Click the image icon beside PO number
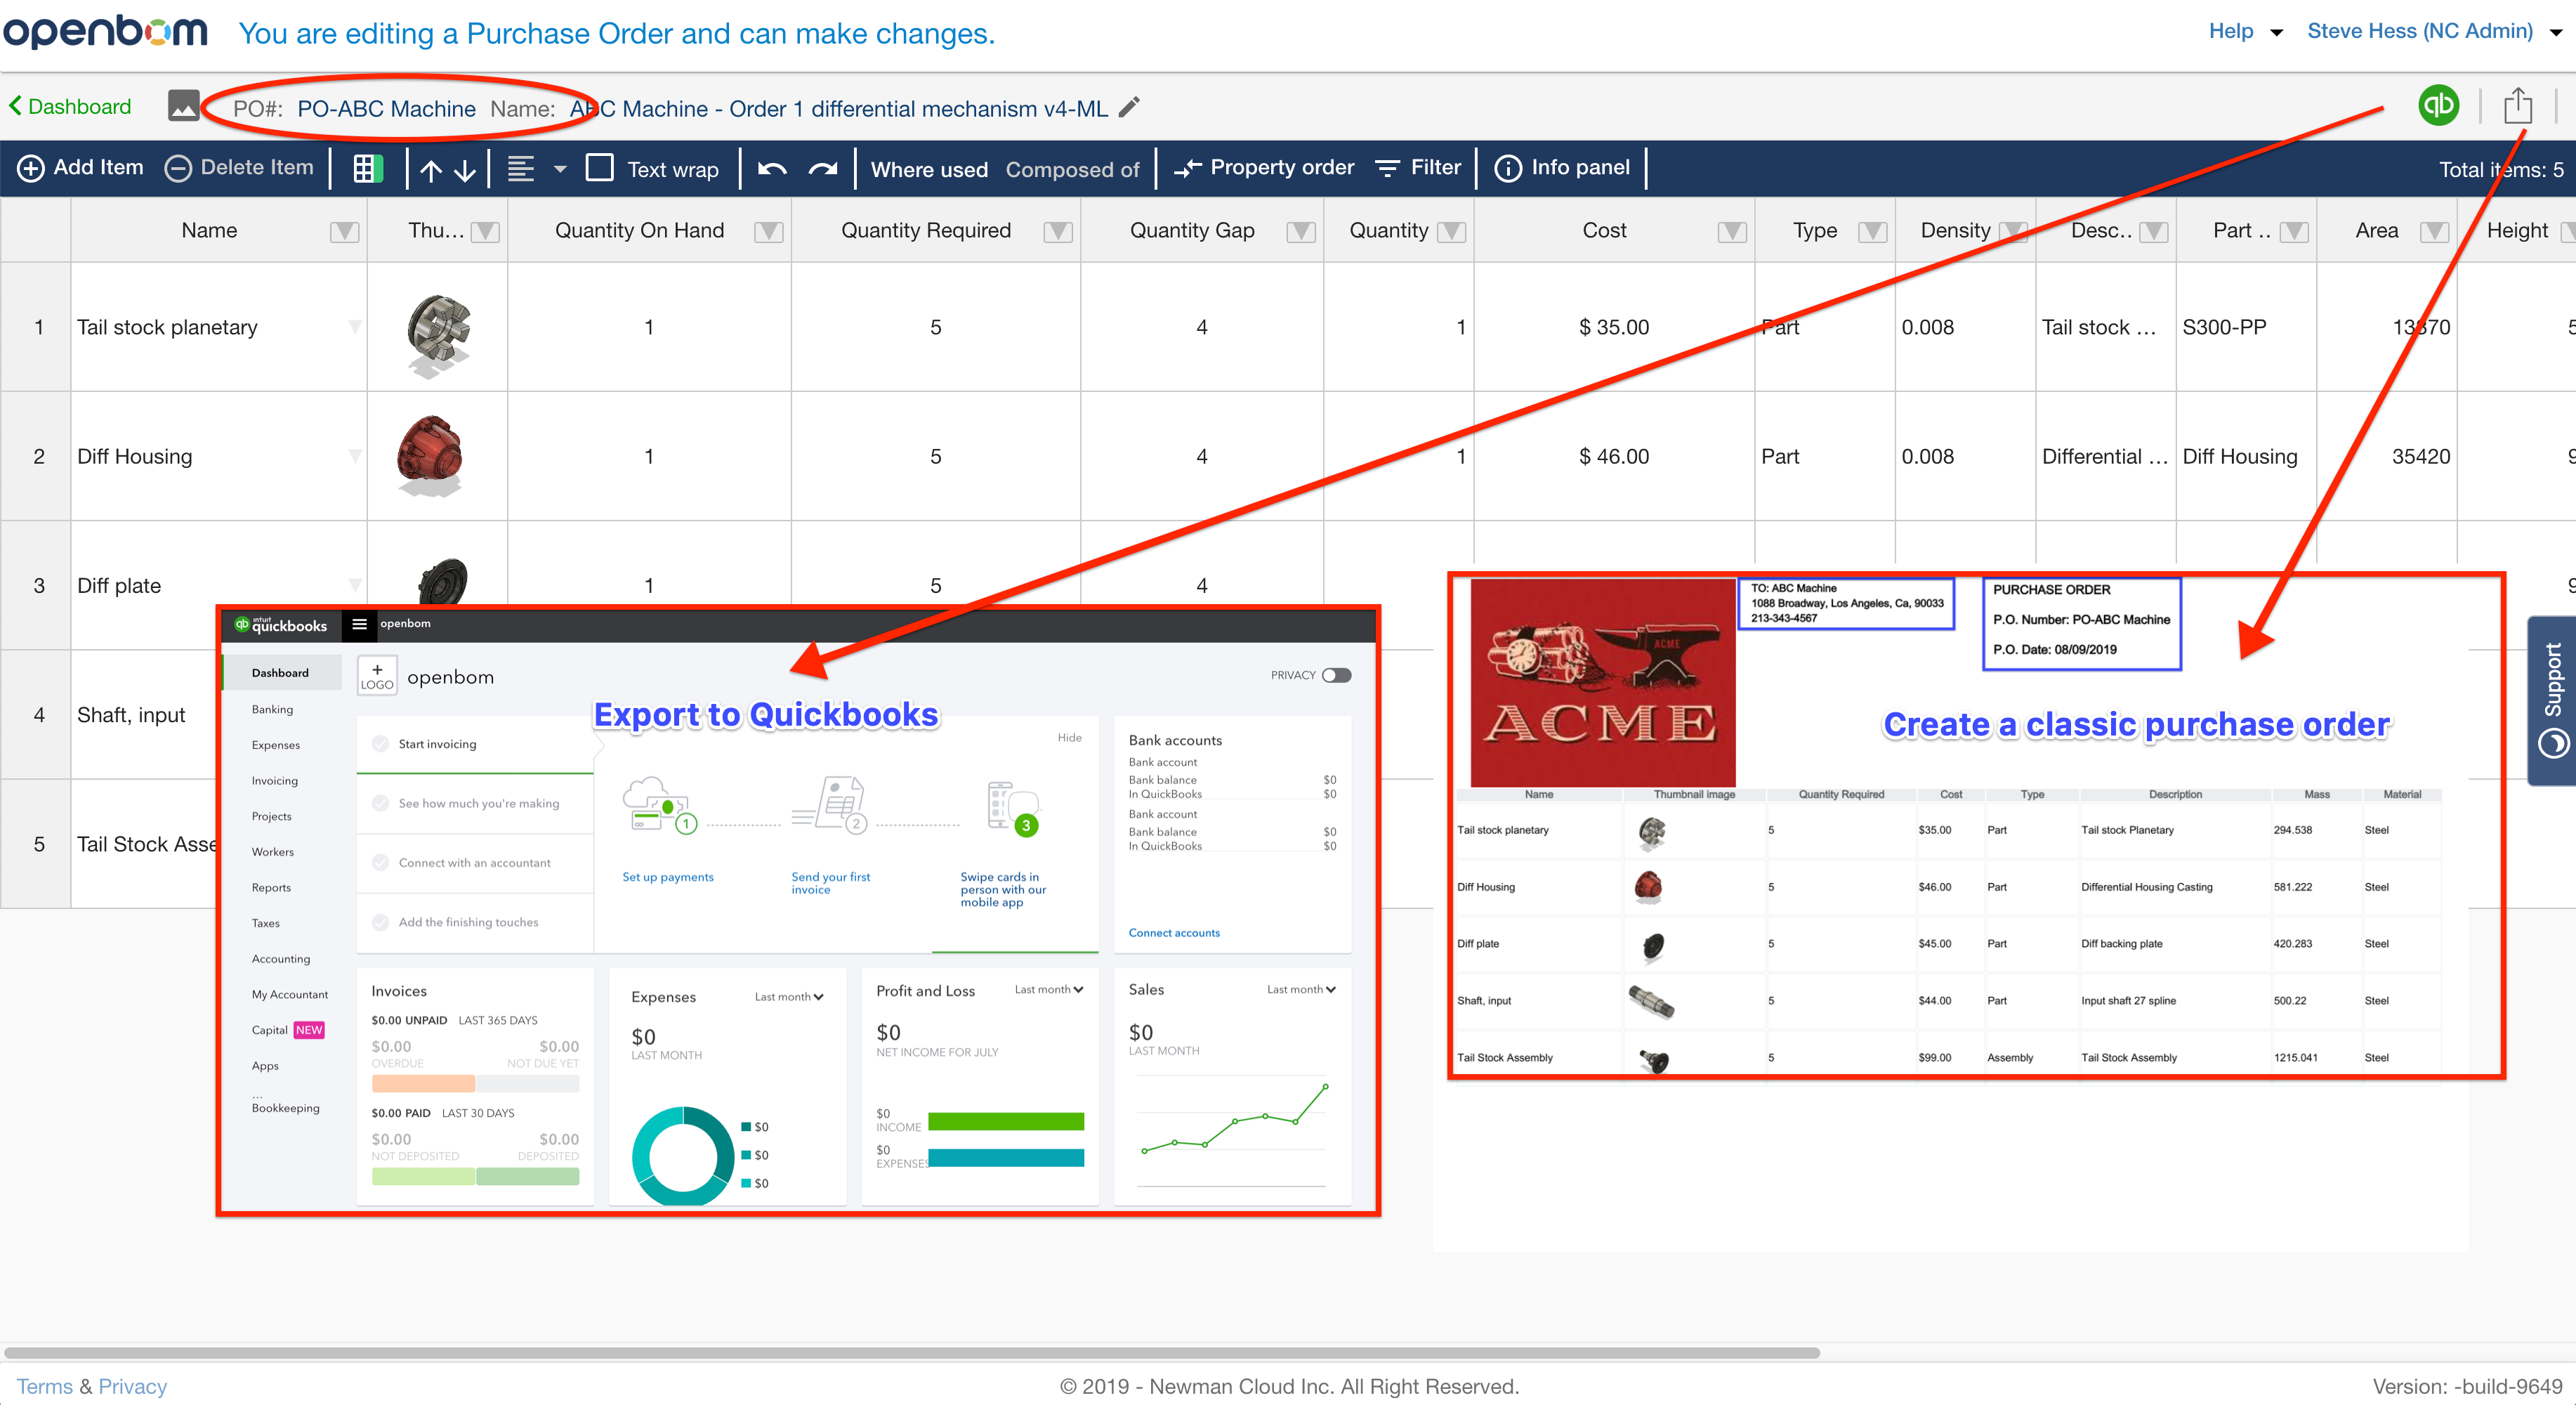Viewport: 2576px width, 1405px height. click(183, 105)
